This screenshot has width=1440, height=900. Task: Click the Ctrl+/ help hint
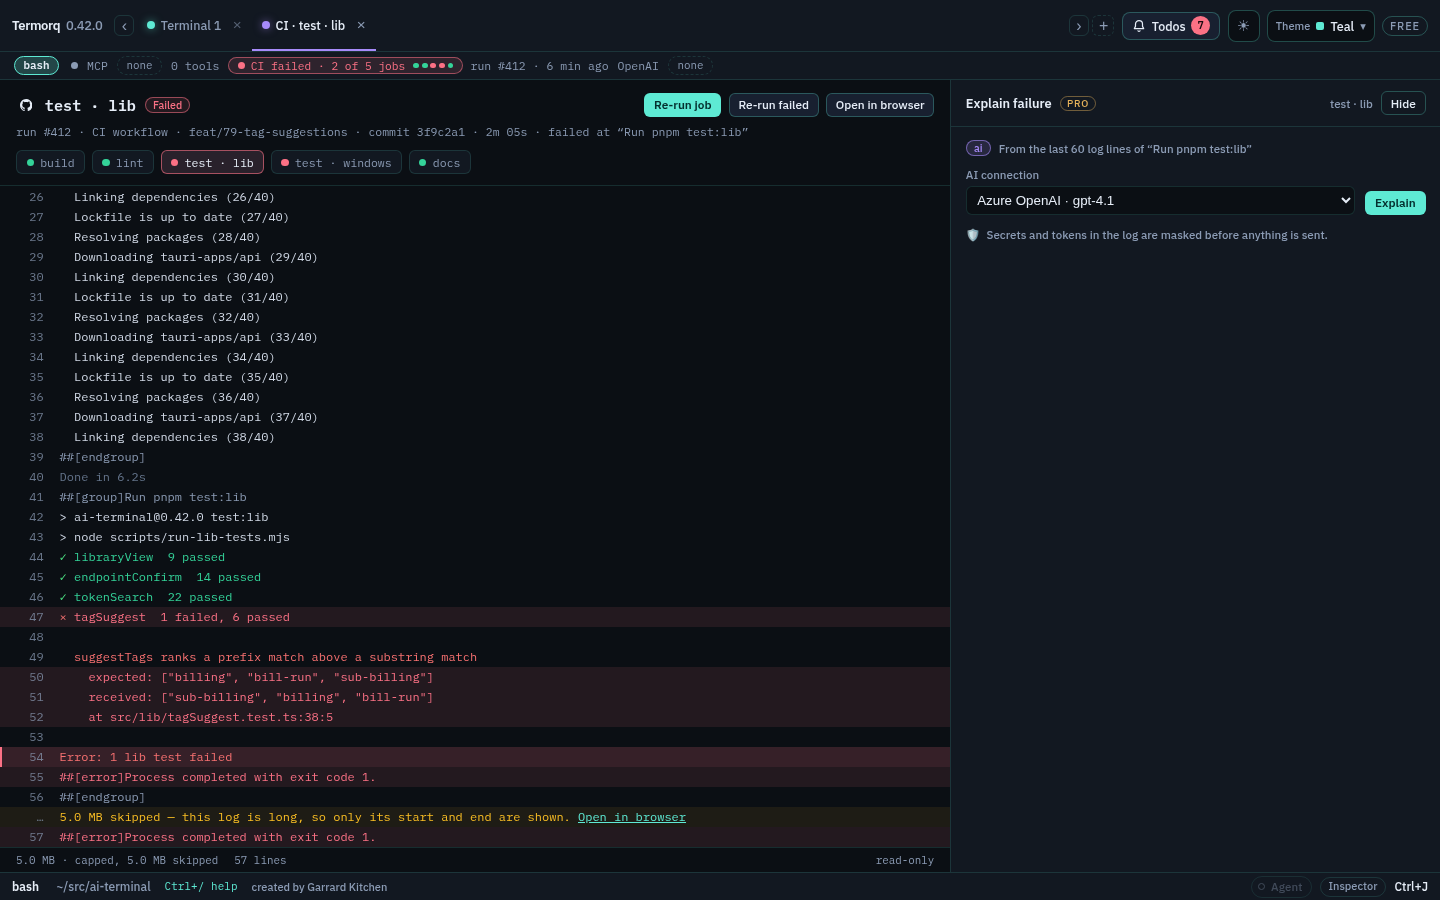[201, 887]
